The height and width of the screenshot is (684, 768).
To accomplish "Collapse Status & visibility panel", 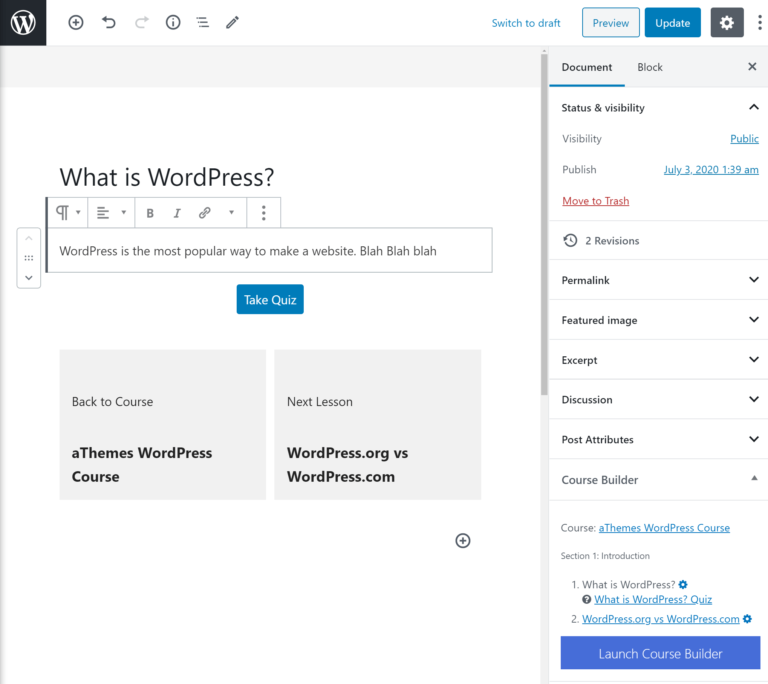I will tap(659, 108).
